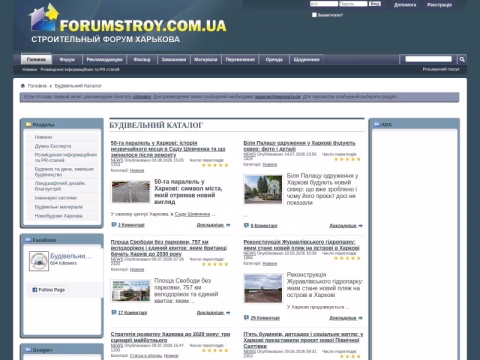Click the Follow Page Facebook button
Viewport: 480px width, 360px height.
pyautogui.click(x=49, y=290)
